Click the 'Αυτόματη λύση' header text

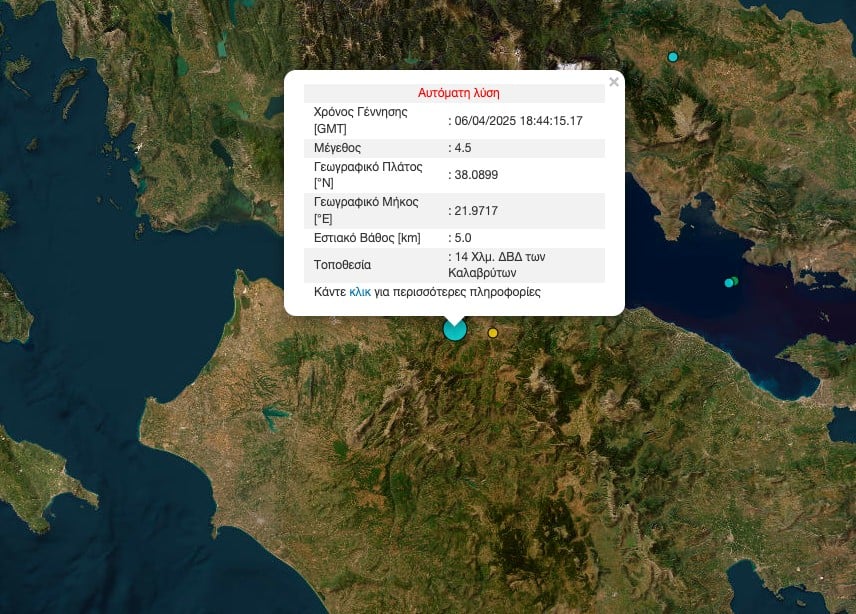pos(459,93)
